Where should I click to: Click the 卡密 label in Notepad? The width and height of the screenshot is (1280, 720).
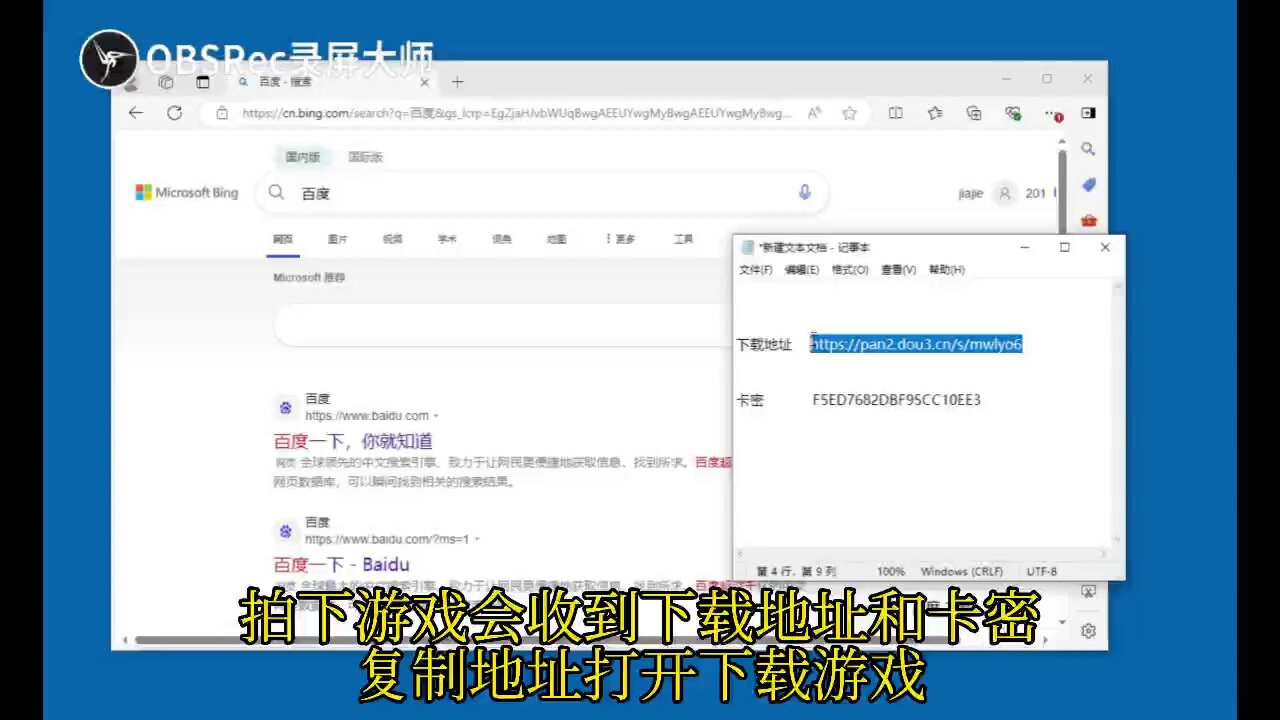[x=750, y=400]
